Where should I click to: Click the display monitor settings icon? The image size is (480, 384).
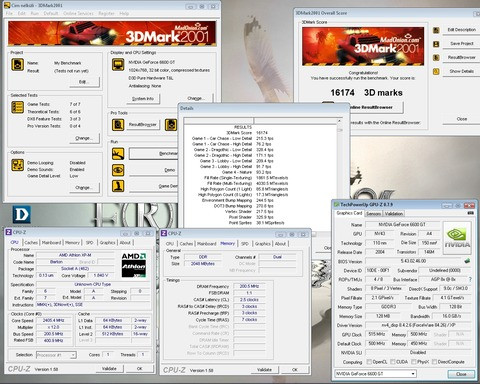pos(118,64)
